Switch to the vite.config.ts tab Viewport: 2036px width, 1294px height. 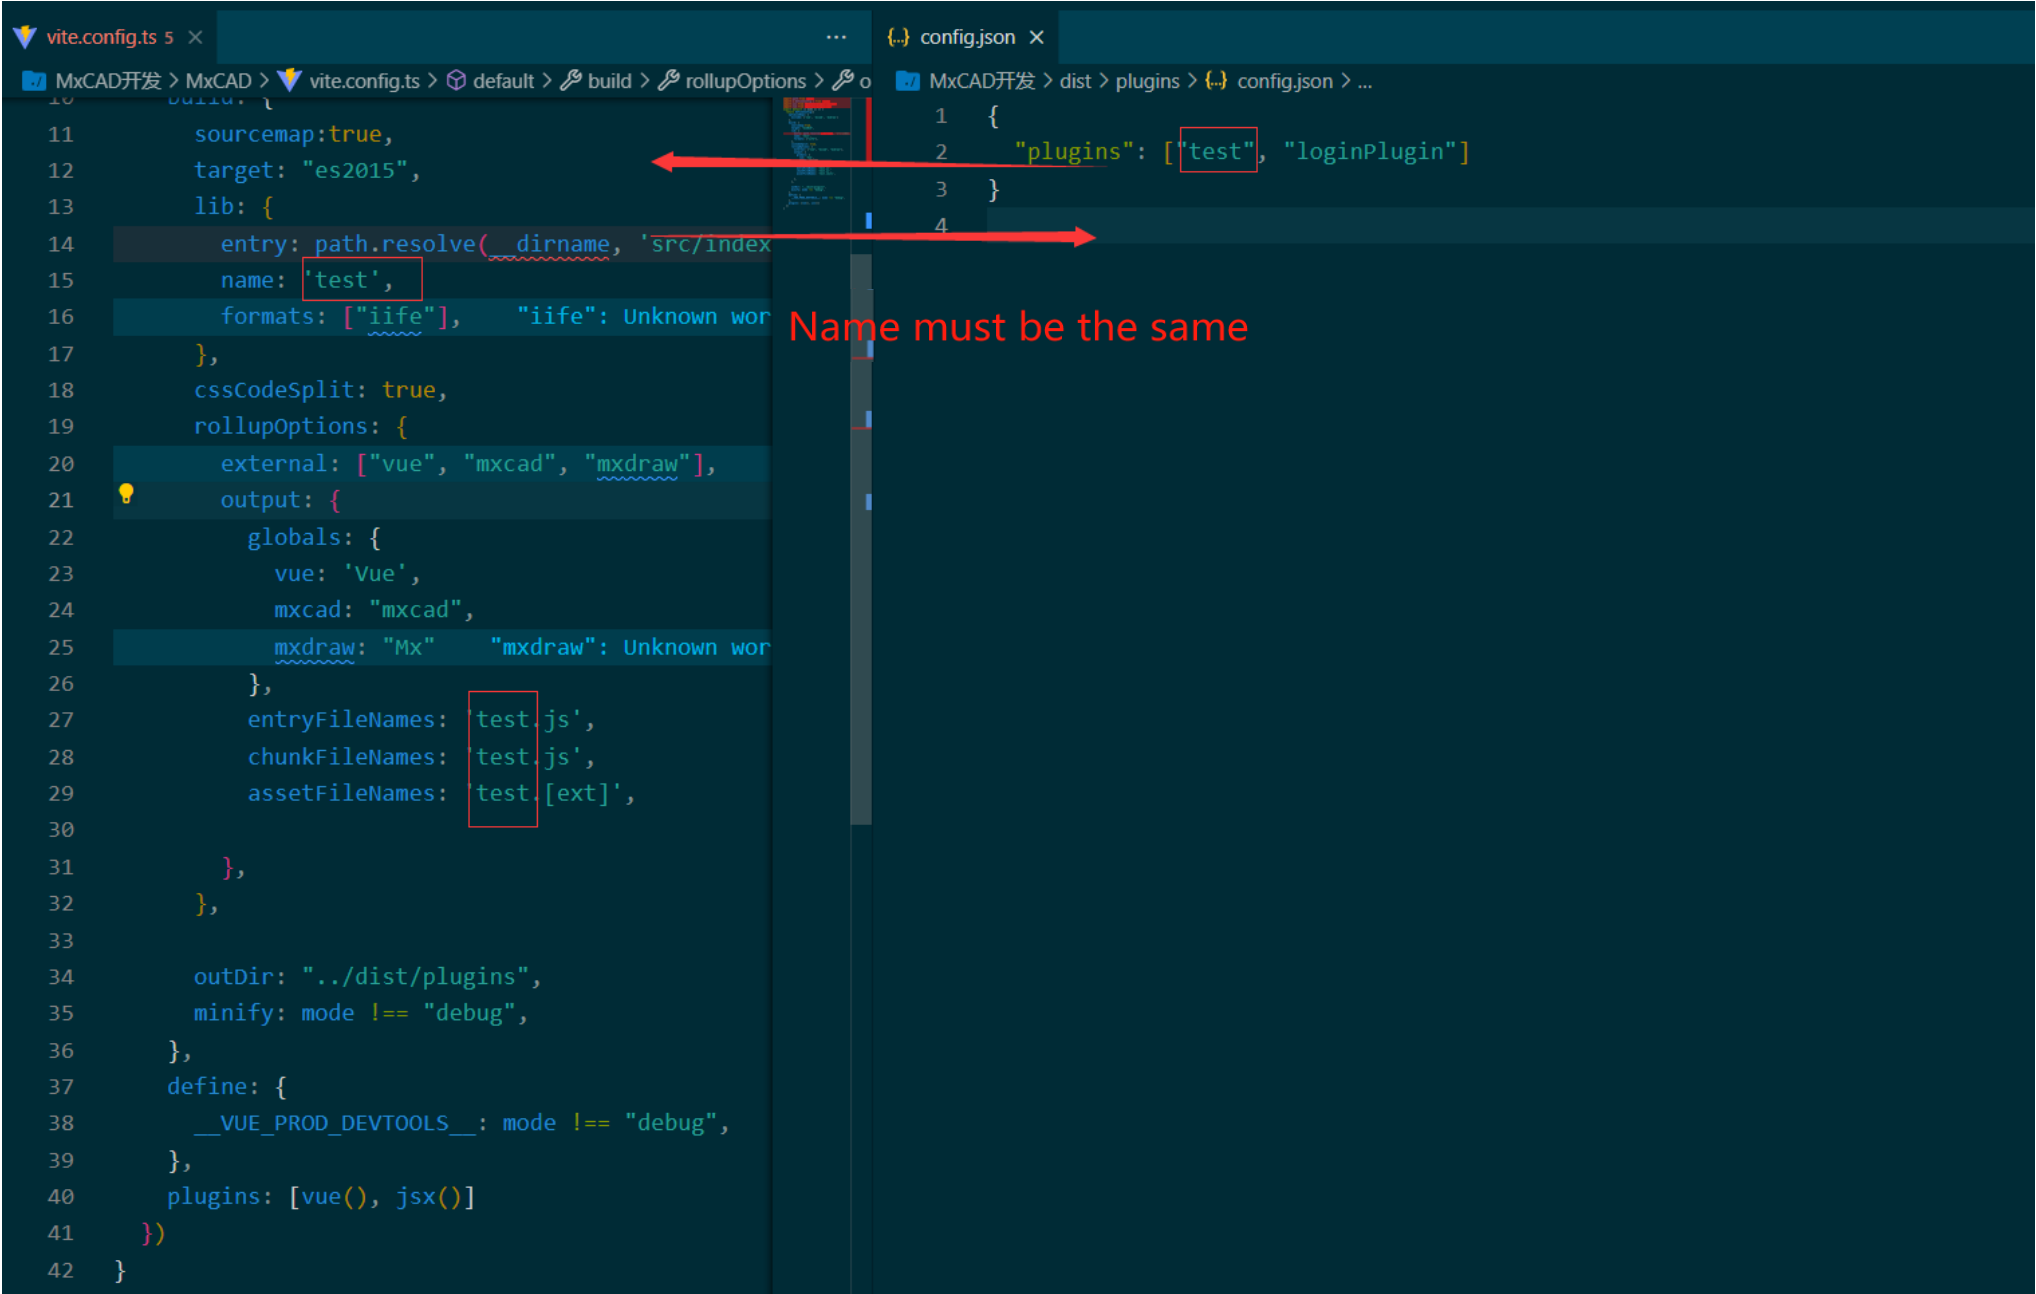point(101,37)
